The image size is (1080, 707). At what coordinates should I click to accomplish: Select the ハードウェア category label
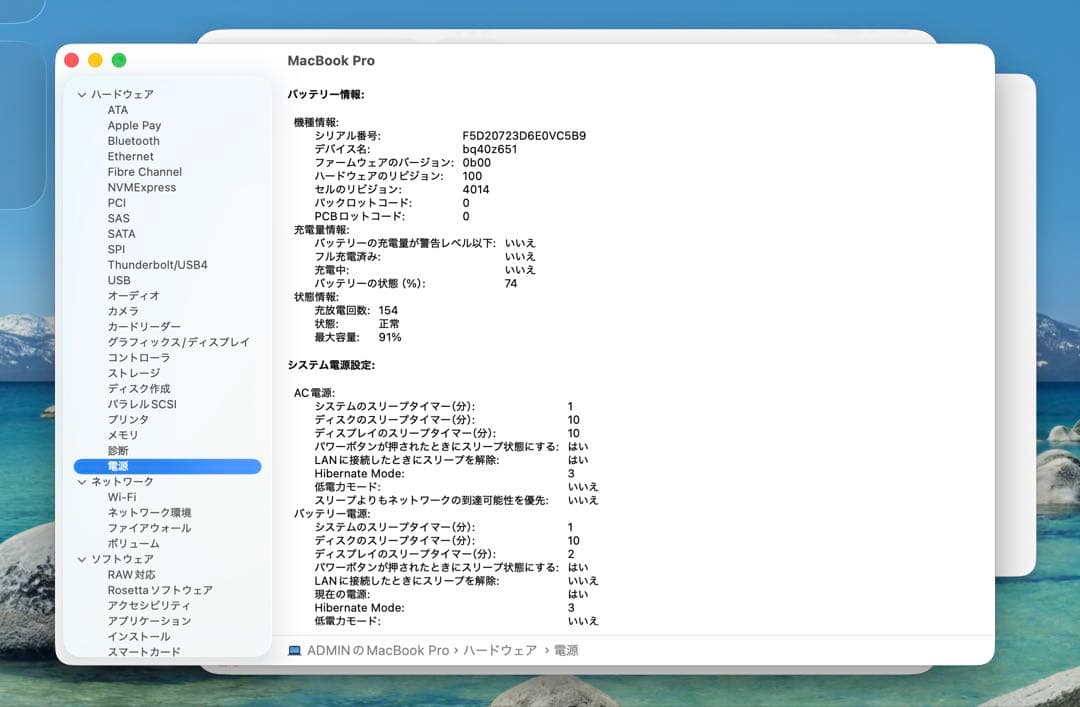click(x=122, y=94)
